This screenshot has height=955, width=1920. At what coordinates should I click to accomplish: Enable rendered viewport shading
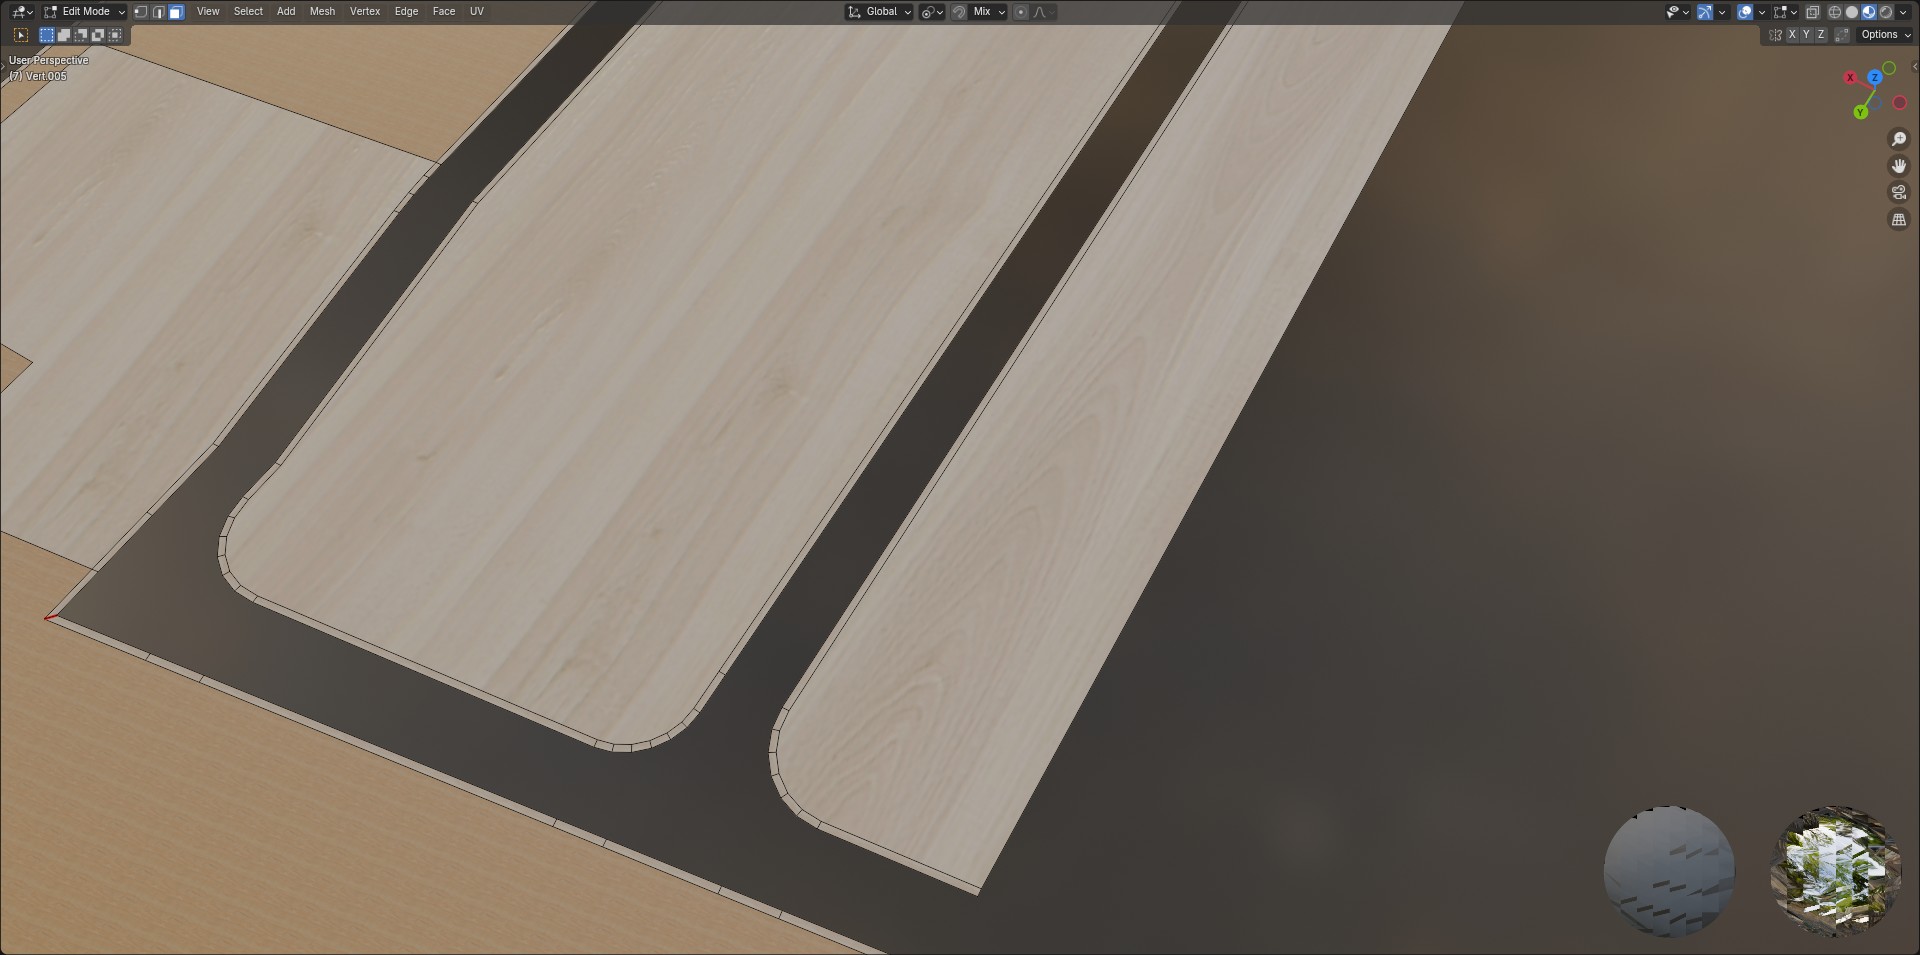pyautogui.click(x=1886, y=12)
